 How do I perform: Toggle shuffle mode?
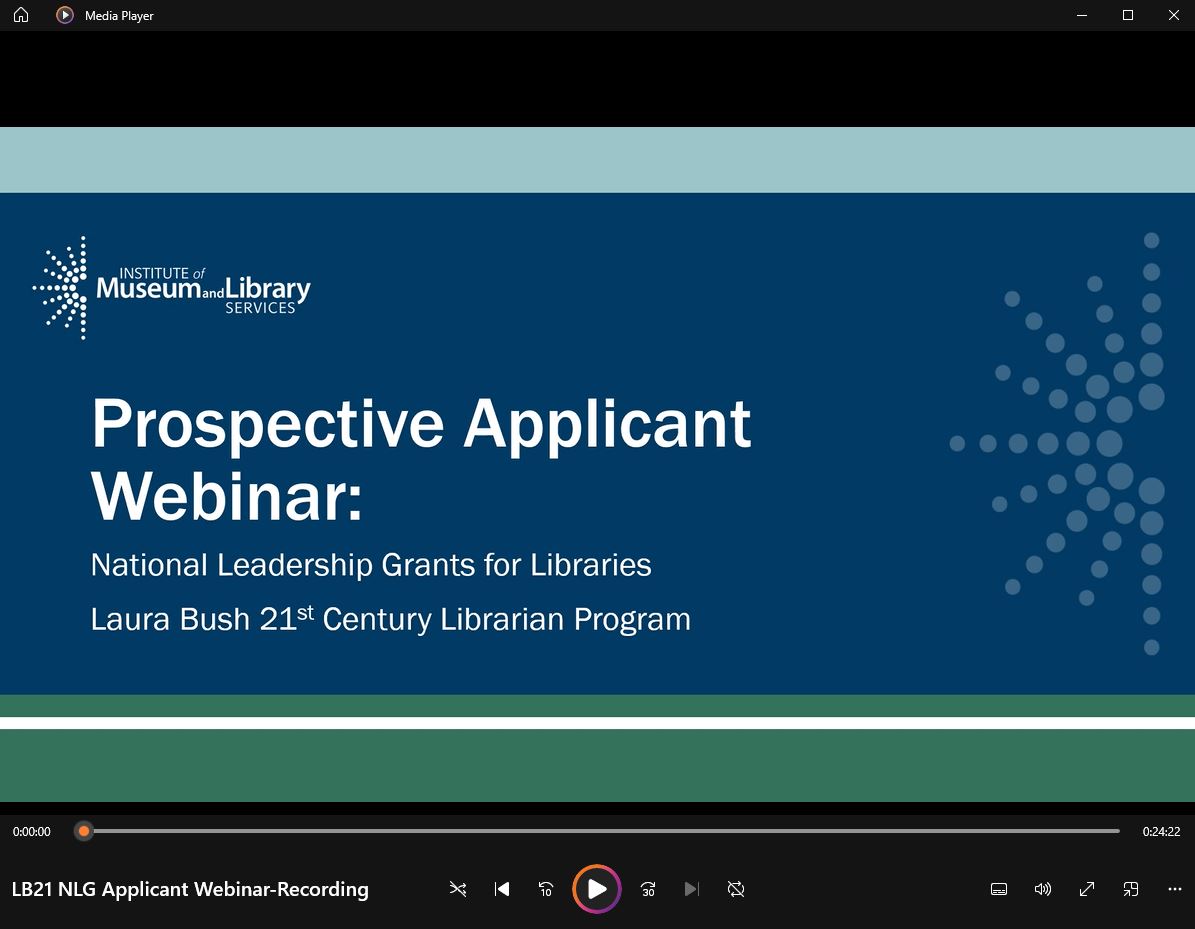tap(458, 889)
